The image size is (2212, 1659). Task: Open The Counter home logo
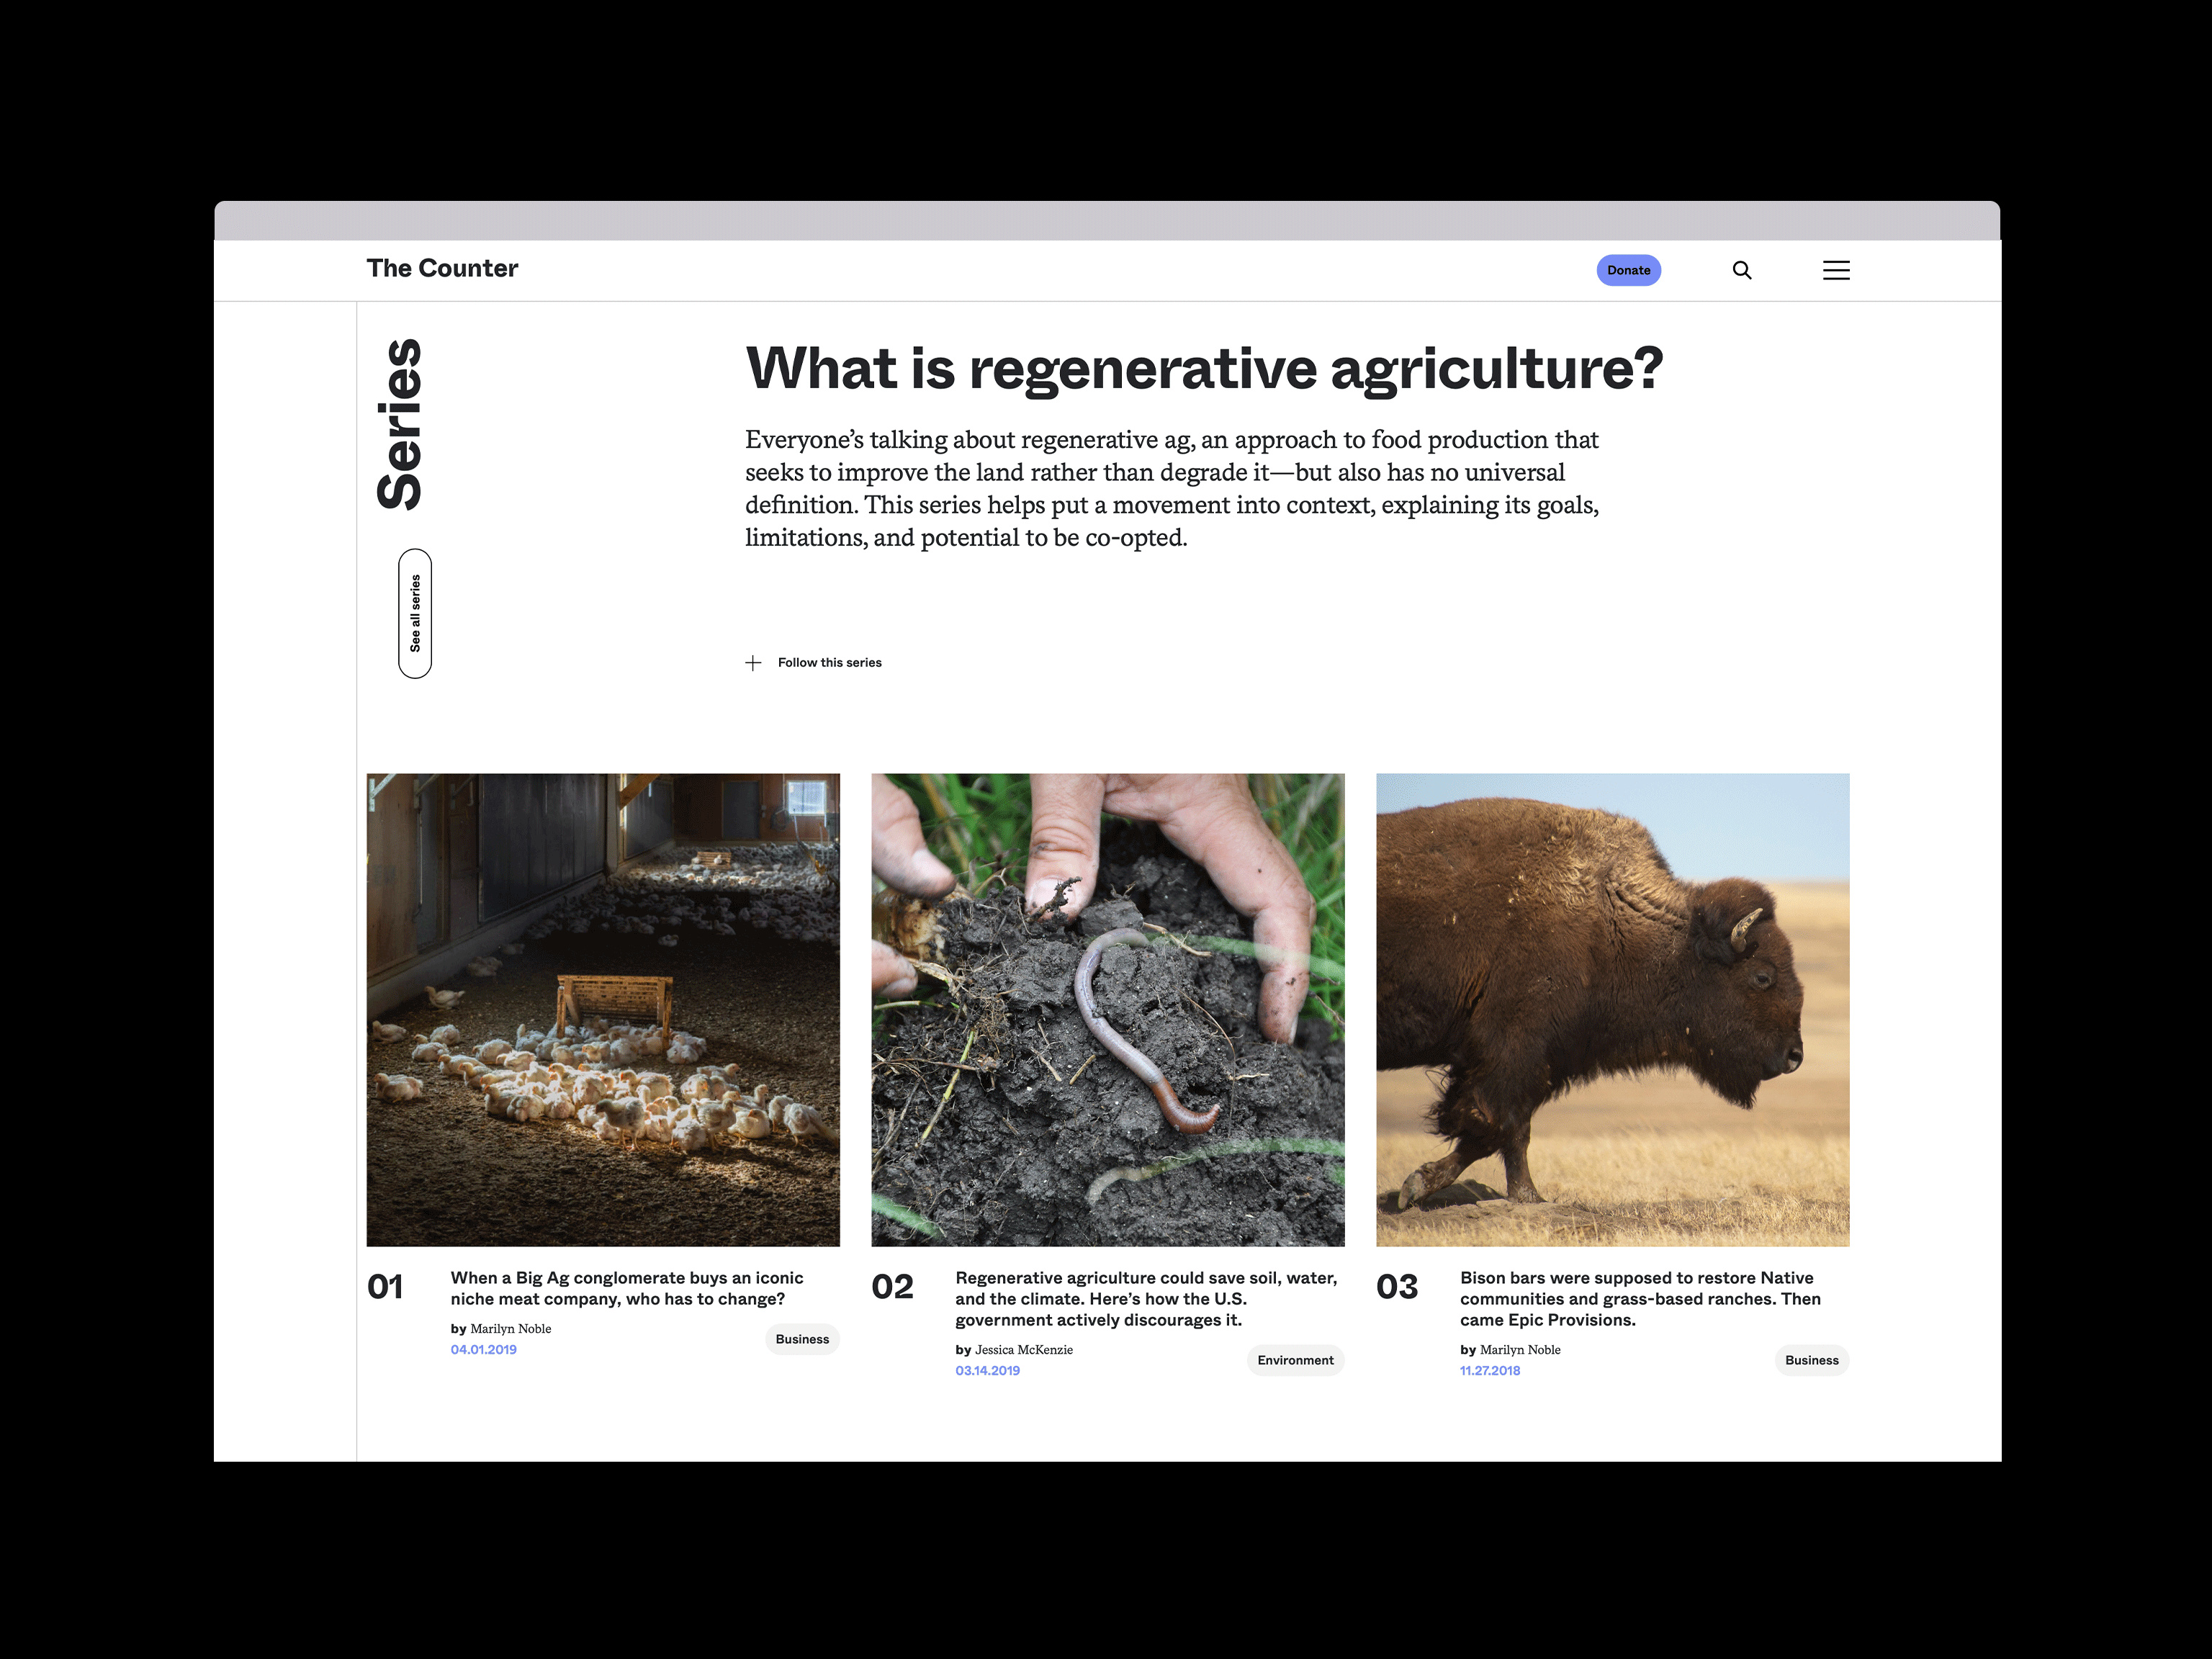click(x=442, y=268)
